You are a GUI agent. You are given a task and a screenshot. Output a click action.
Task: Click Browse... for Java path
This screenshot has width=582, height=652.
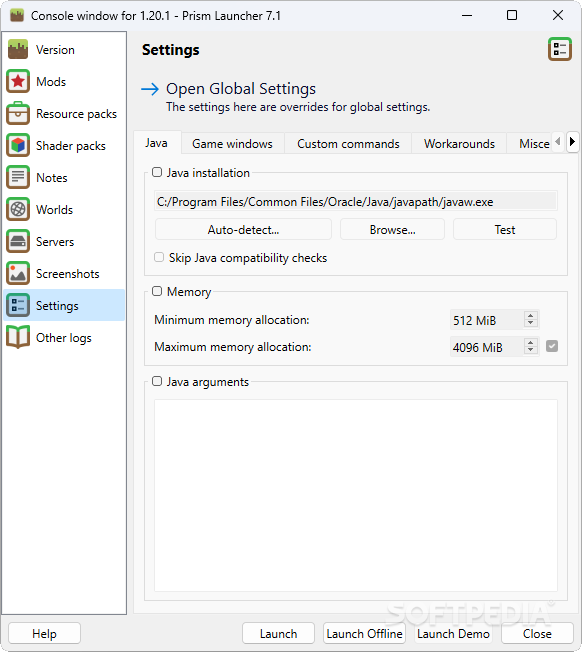pos(392,229)
